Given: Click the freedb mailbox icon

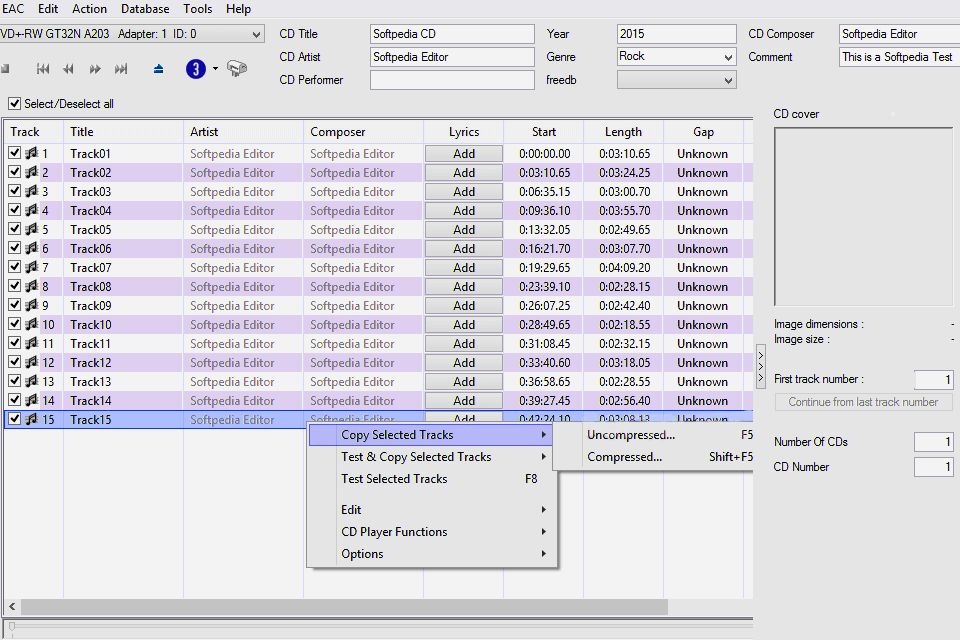Looking at the screenshot, I should tap(237, 69).
